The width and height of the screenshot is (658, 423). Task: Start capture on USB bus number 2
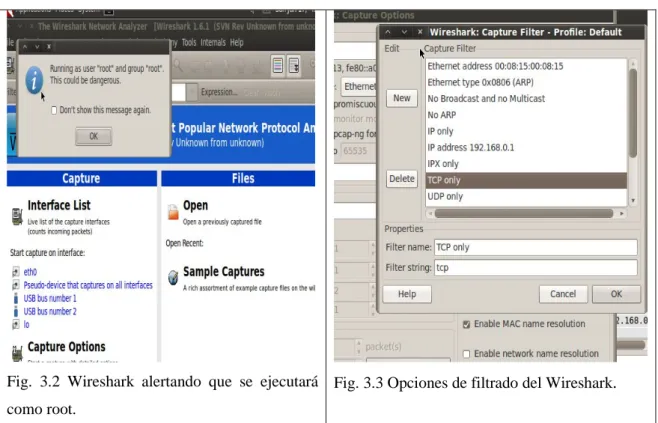pos(50,311)
